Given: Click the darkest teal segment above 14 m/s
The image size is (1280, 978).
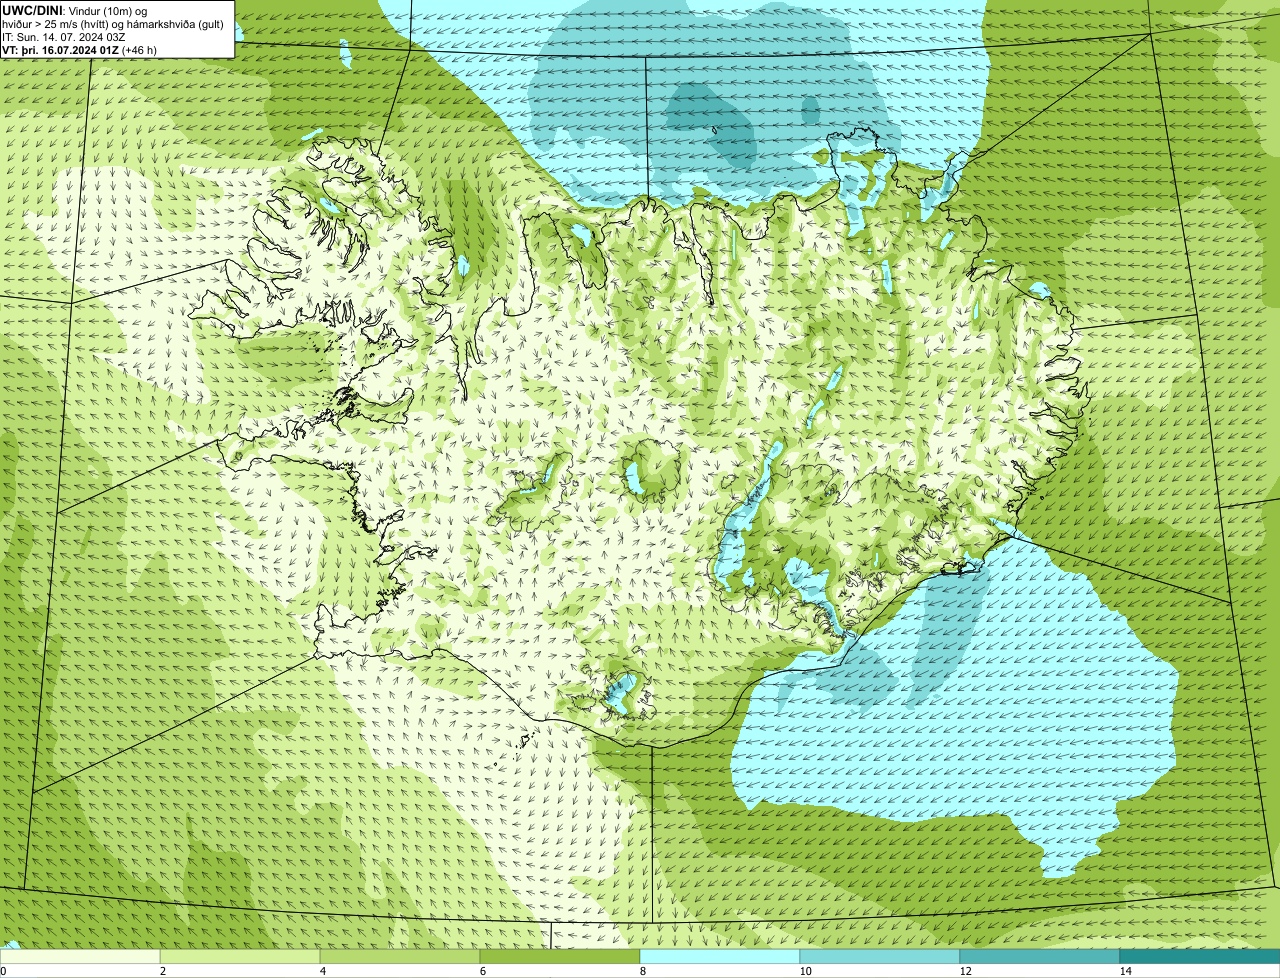Looking at the screenshot, I should [1200, 956].
